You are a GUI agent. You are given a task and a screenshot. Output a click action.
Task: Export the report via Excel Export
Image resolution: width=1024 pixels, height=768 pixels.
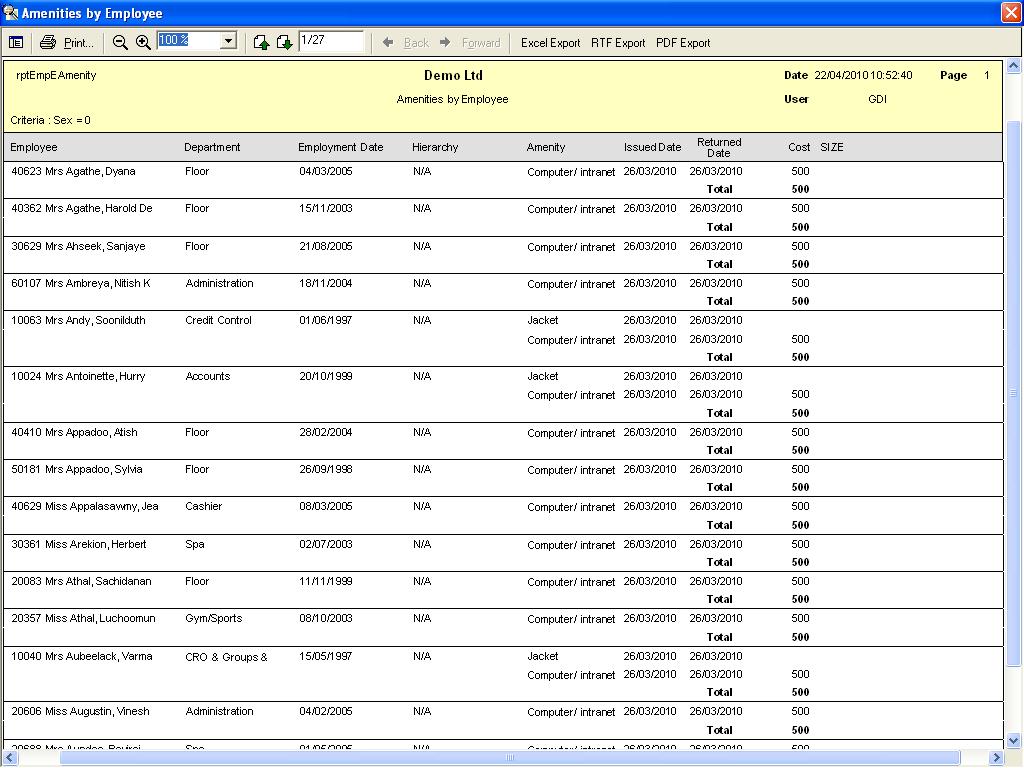click(550, 43)
